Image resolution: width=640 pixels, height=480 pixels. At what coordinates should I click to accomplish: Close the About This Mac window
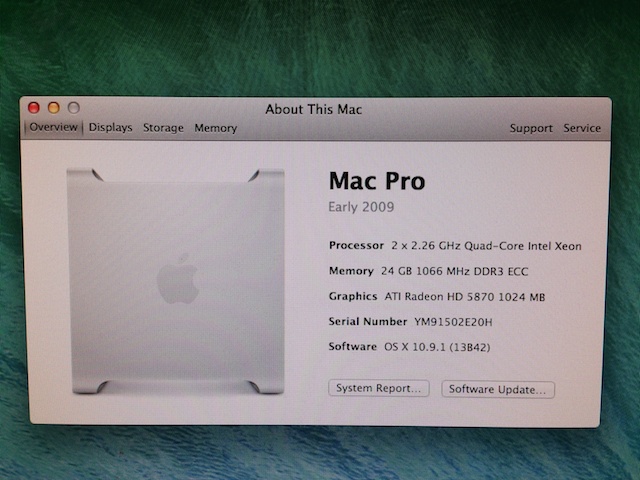click(33, 108)
